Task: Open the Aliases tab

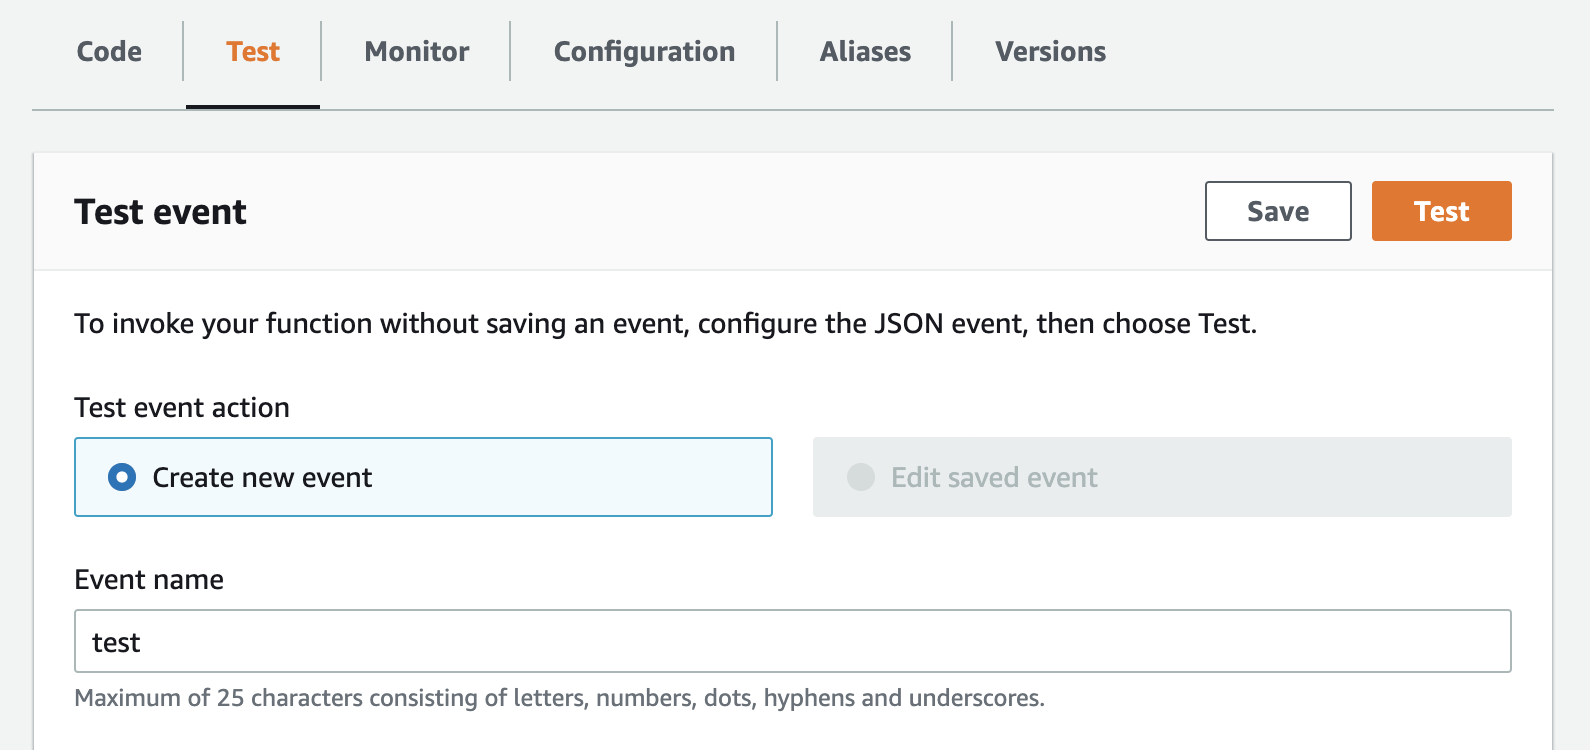Action: (865, 52)
